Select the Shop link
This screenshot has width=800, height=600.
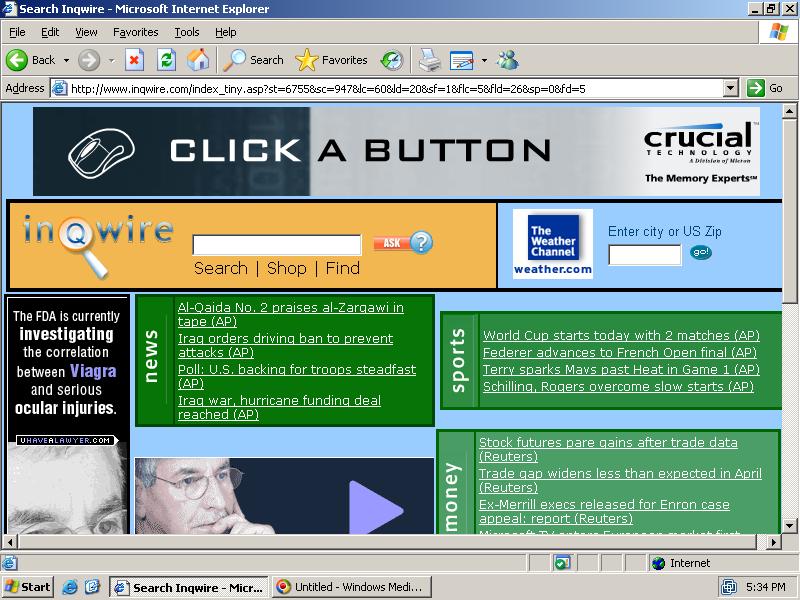[287, 268]
